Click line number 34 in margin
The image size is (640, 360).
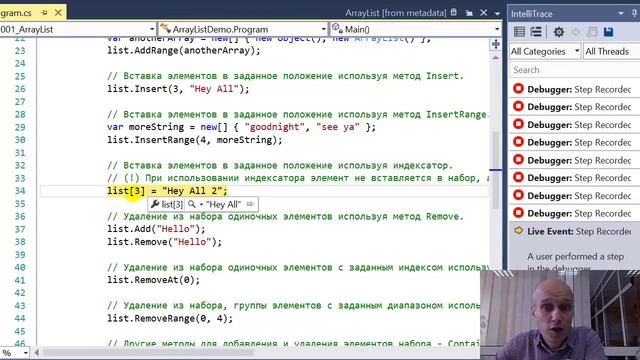click(20, 191)
